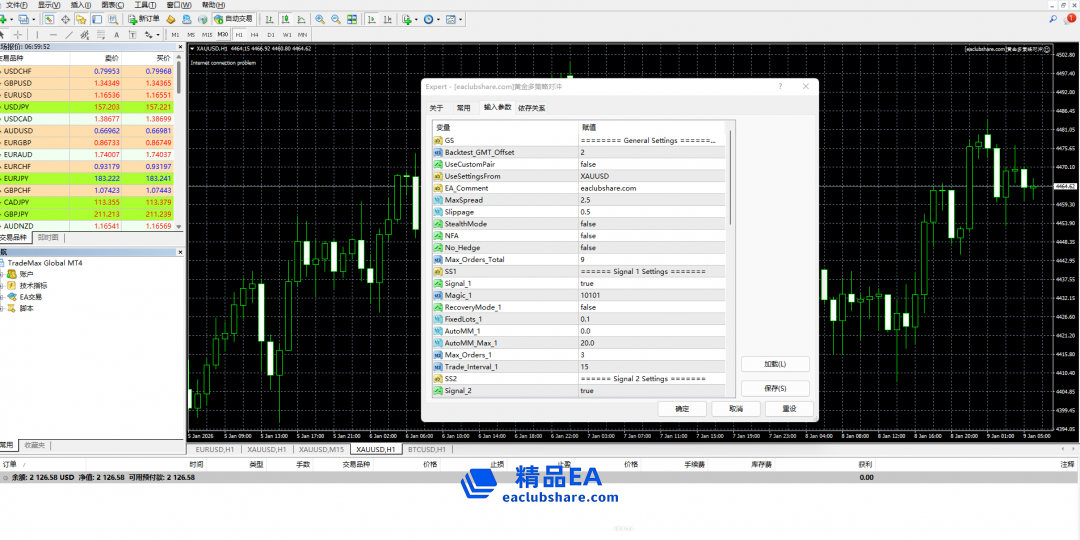Open the 工具(T) menu
Viewport: 1080px width, 540px height.
point(145,5)
